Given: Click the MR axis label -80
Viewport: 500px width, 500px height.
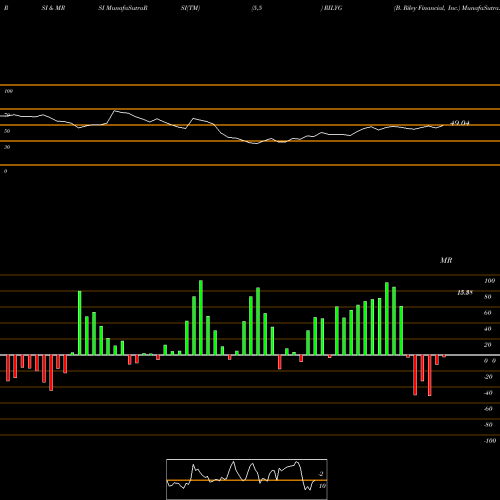Looking at the screenshot, I should (488, 425).
